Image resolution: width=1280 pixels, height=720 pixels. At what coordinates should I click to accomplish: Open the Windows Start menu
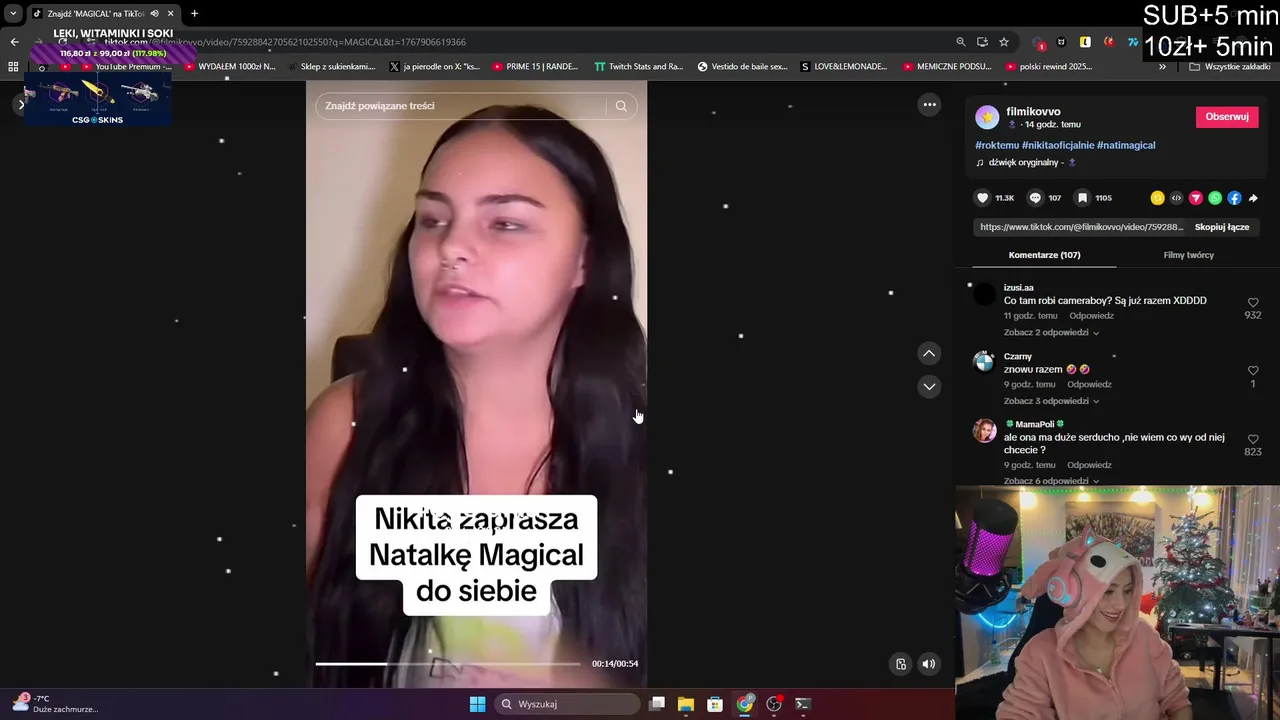[x=477, y=704]
